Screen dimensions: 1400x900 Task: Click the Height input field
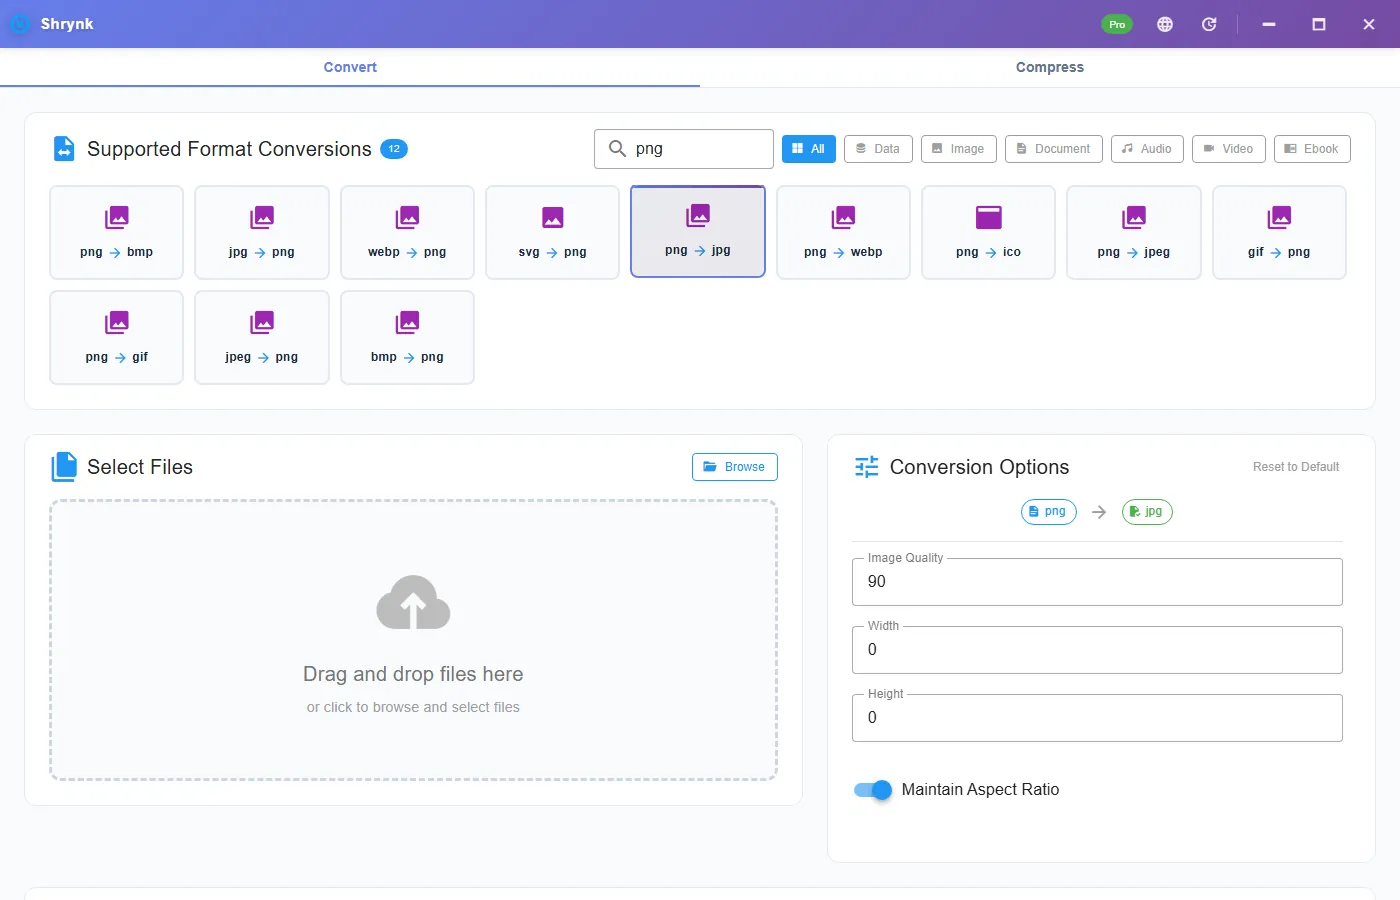(1097, 718)
